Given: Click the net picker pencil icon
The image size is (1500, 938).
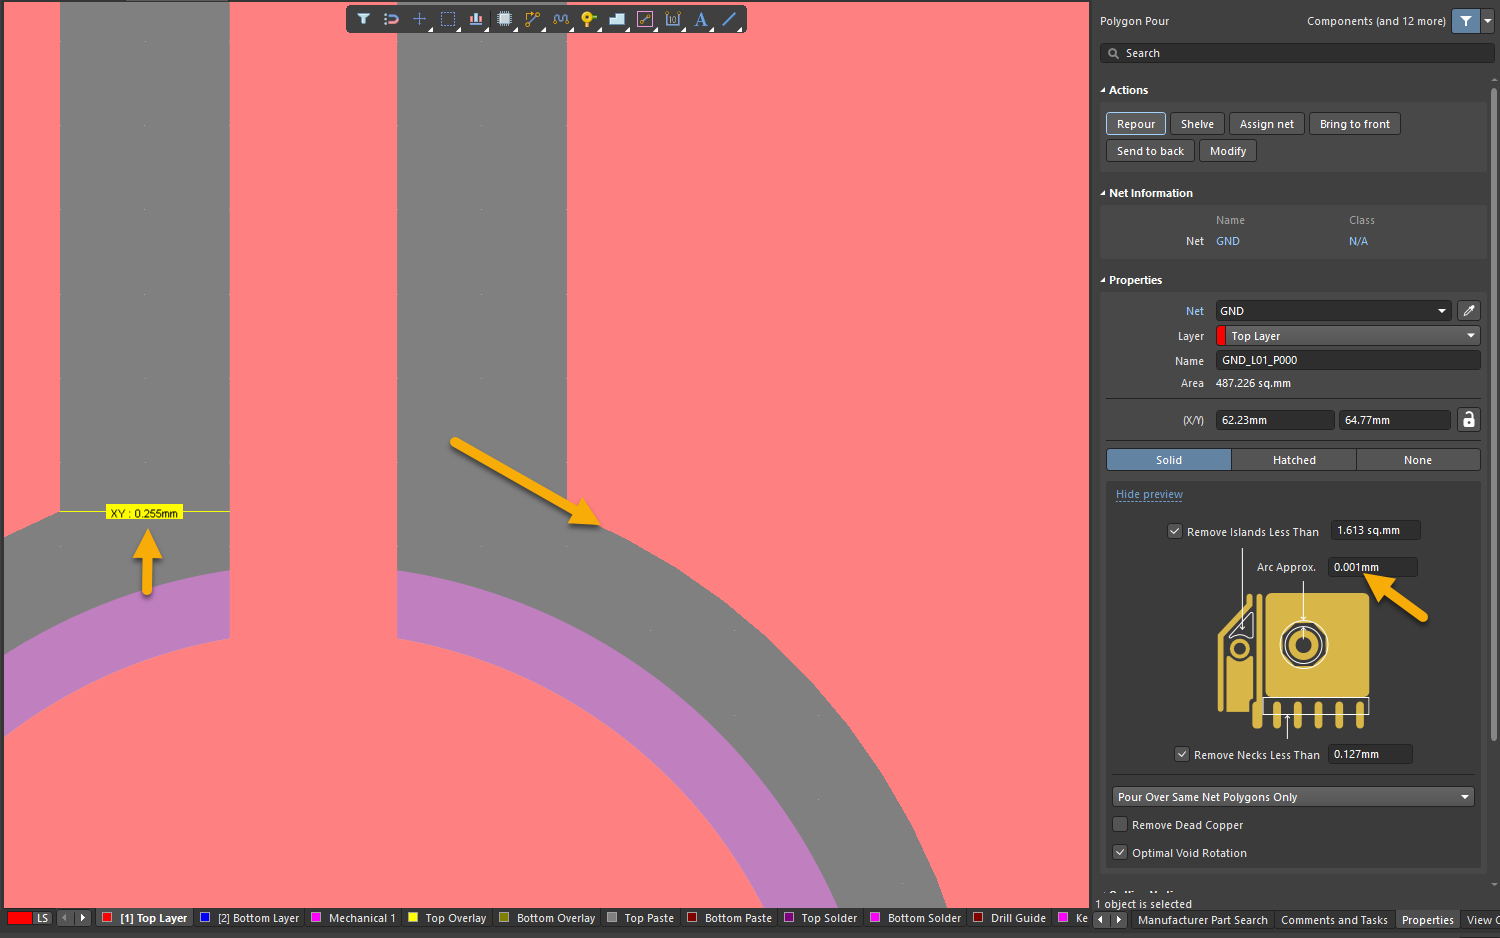Looking at the screenshot, I should [x=1469, y=311].
